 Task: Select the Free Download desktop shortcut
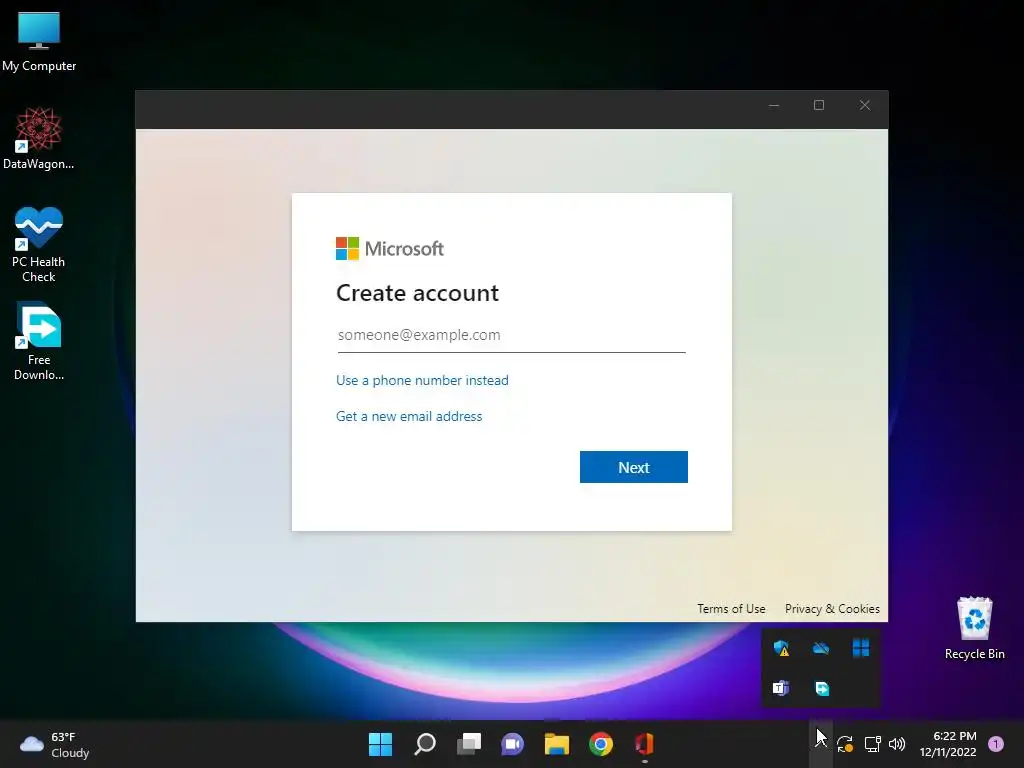[39, 342]
